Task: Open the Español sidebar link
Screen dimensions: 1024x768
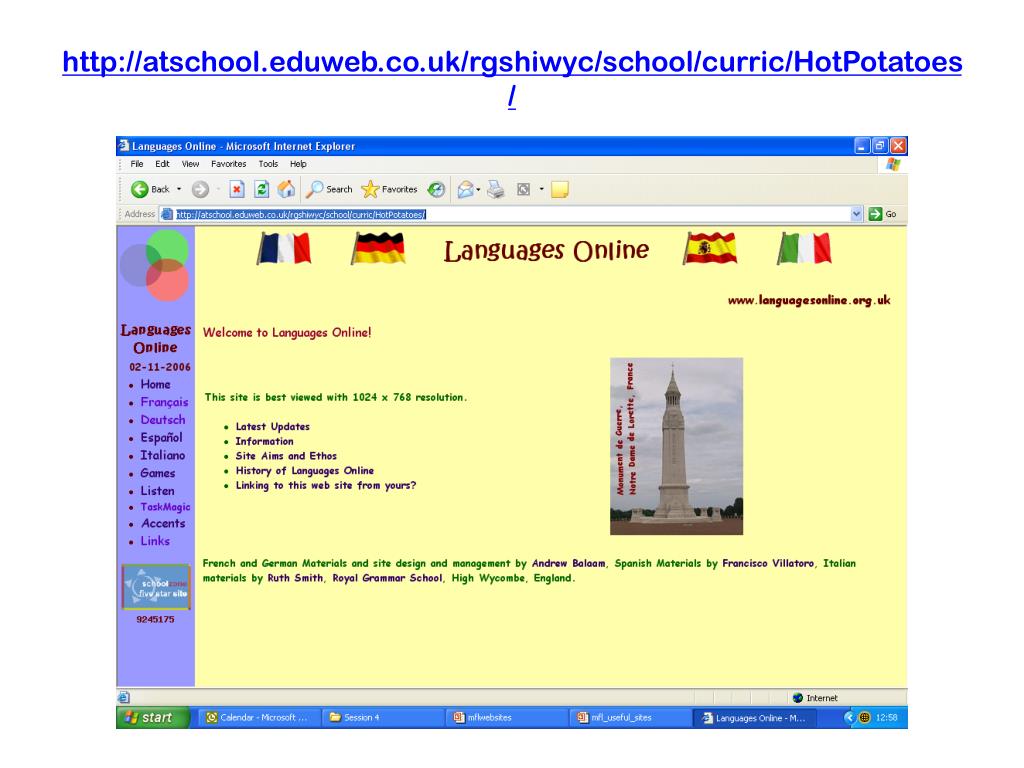Action: click(x=161, y=438)
